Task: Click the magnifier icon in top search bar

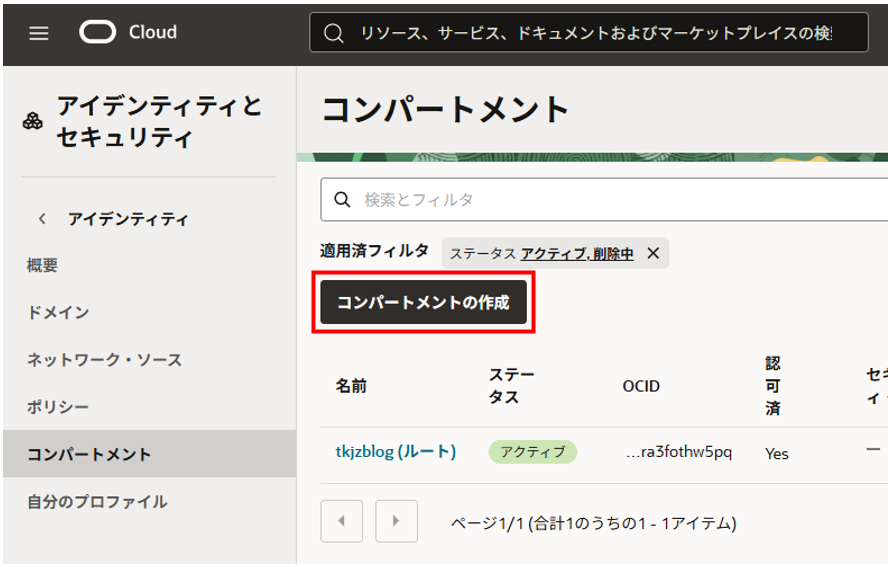Action: (334, 34)
